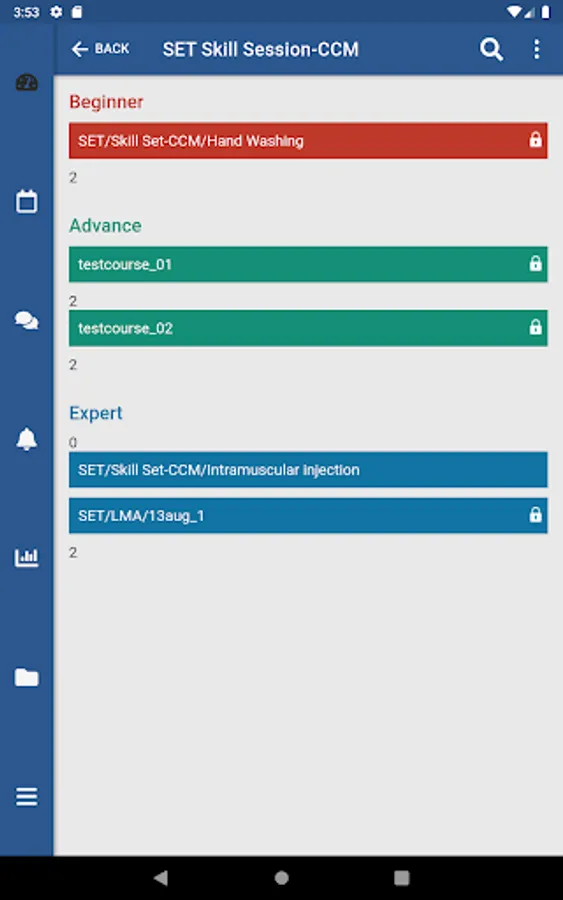Select the Expert section heading
Viewport: 563px width, 900px height.
(96, 413)
